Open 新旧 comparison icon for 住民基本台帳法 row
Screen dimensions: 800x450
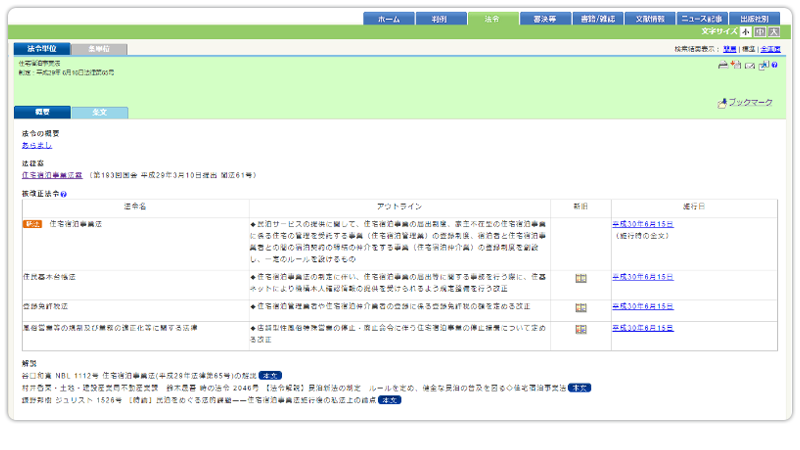[581, 278]
